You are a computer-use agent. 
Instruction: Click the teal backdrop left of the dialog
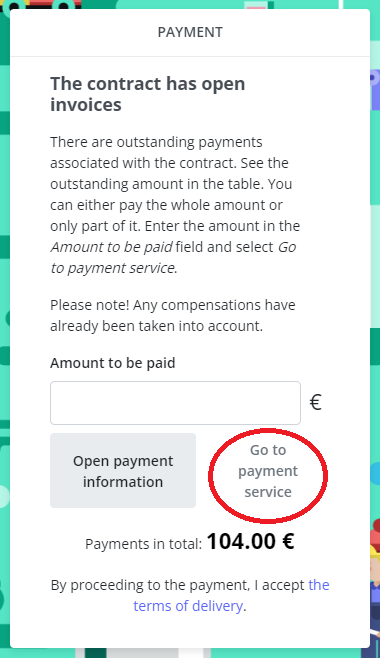coord(4,294)
